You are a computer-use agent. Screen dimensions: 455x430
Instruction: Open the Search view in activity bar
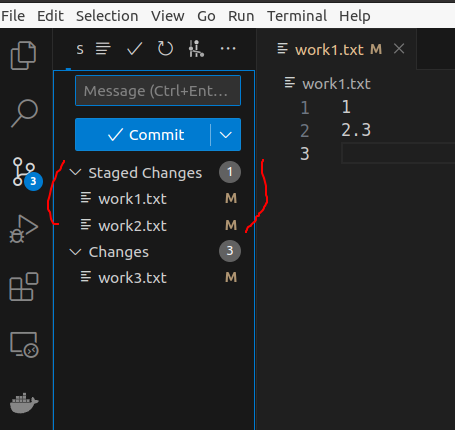[25, 113]
